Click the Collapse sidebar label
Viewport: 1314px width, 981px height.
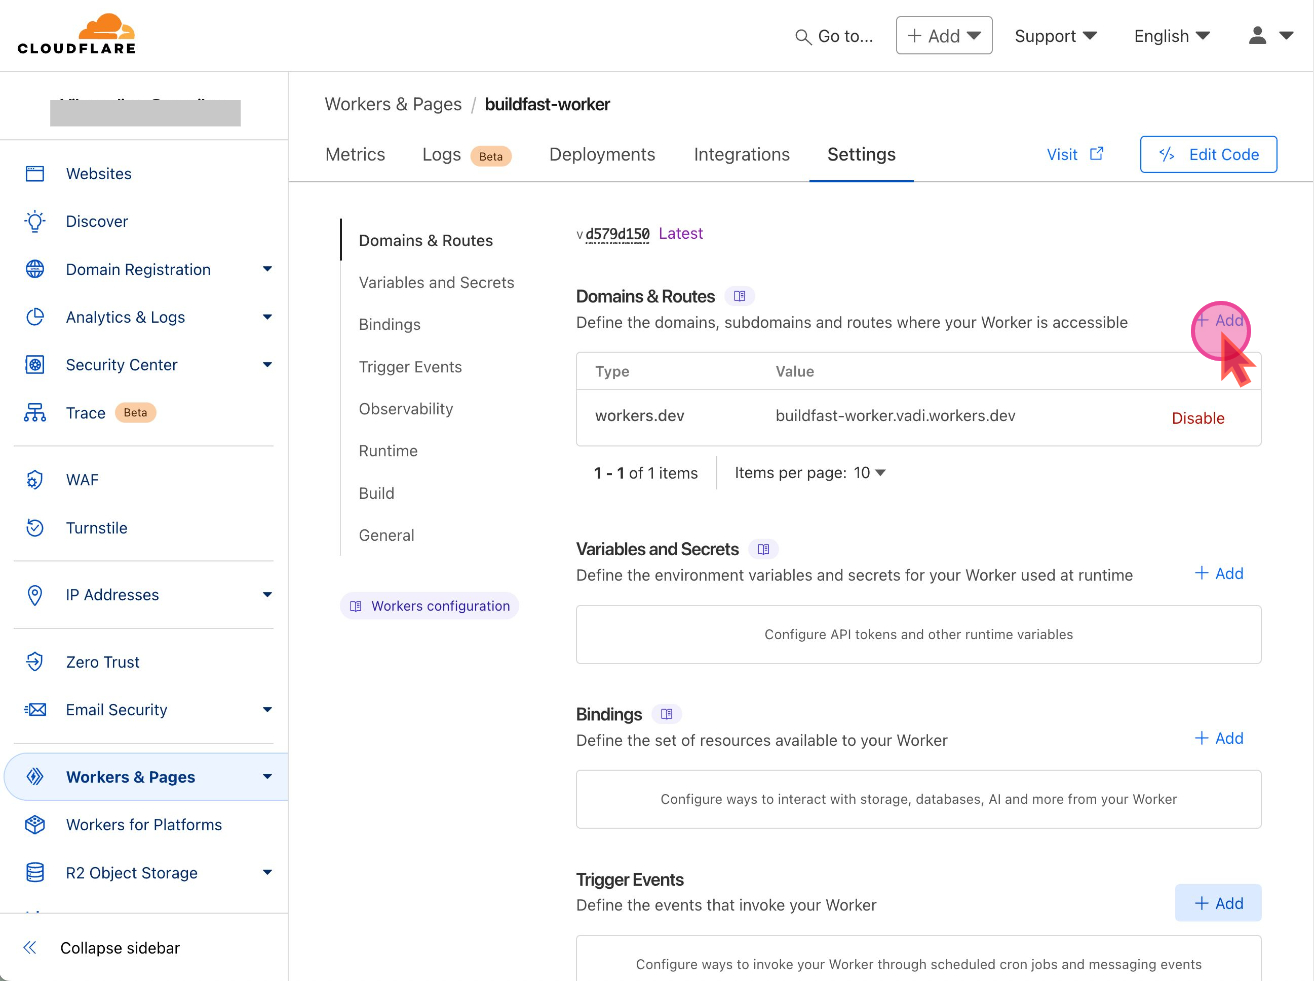pyautogui.click(x=120, y=948)
